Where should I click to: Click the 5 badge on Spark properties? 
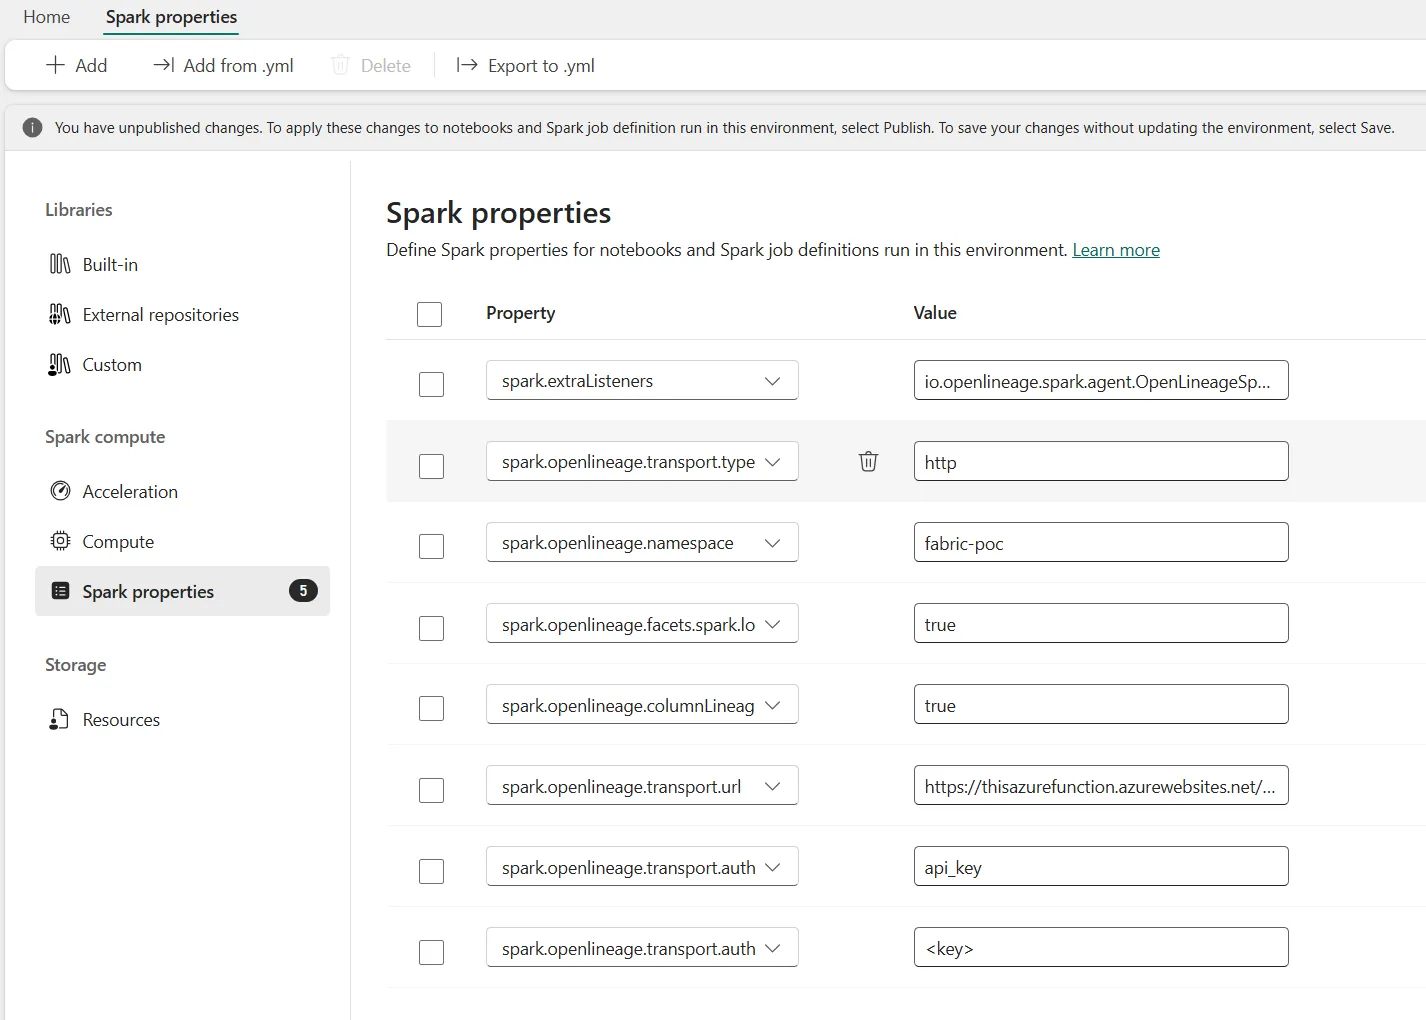coord(303,591)
